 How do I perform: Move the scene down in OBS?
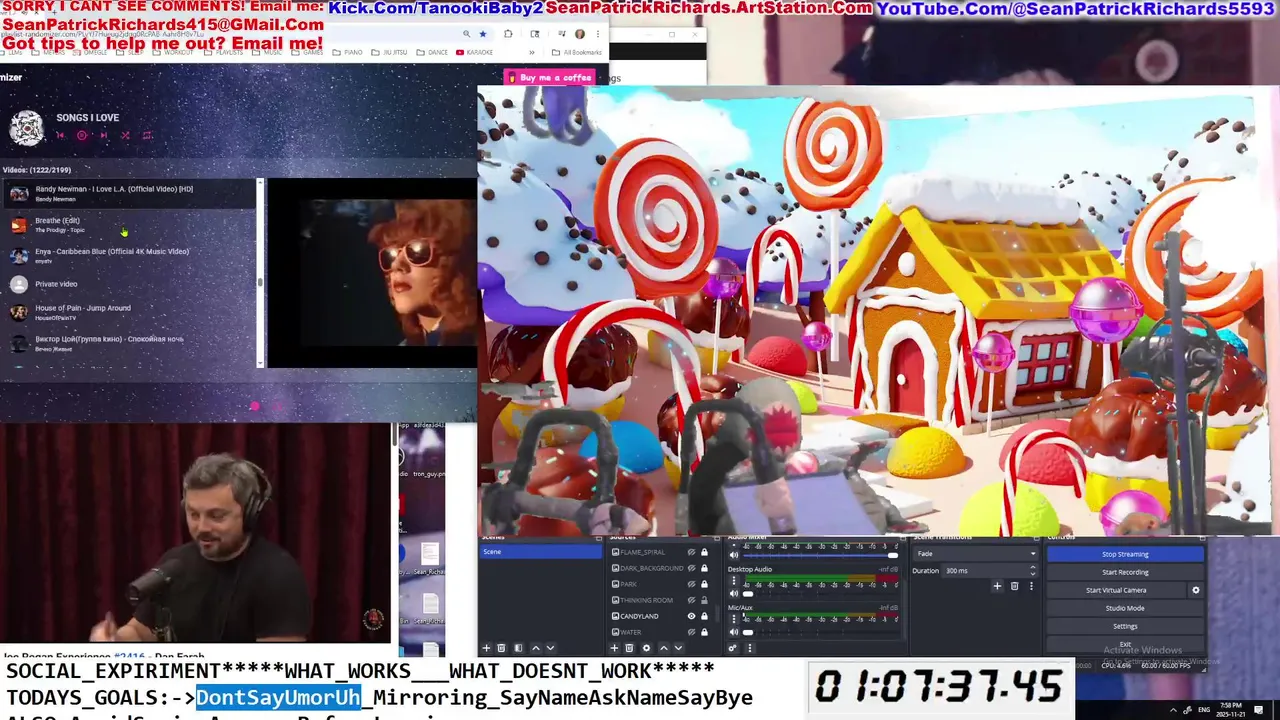[550, 648]
